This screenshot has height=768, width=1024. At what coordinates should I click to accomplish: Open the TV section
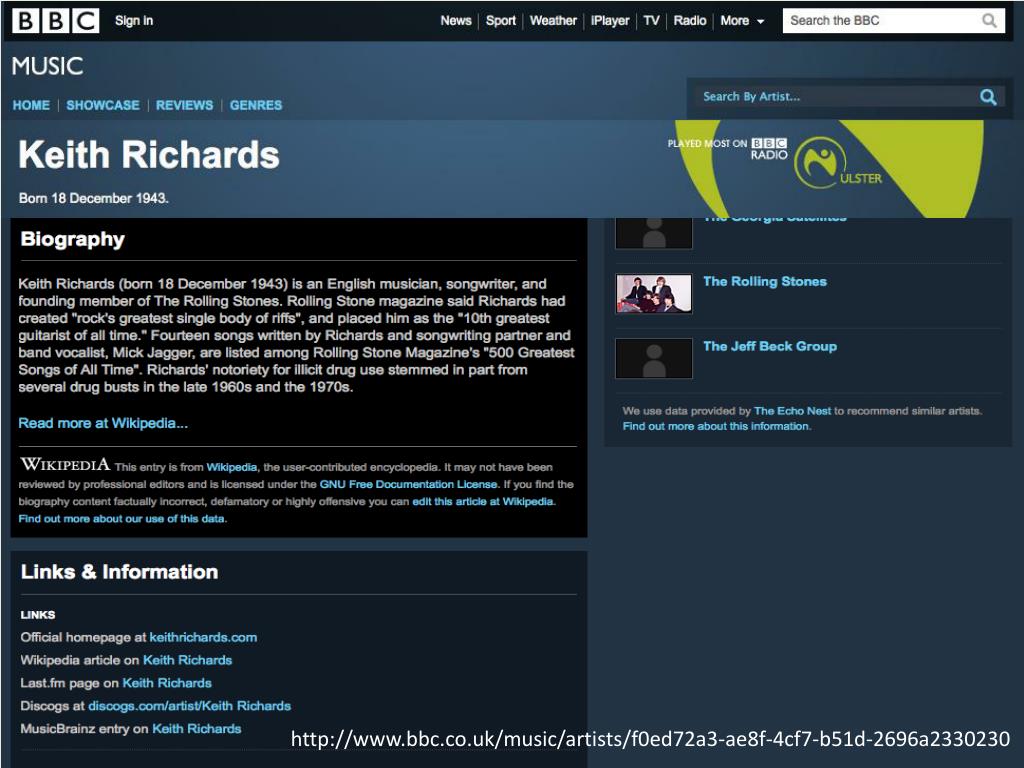point(651,21)
